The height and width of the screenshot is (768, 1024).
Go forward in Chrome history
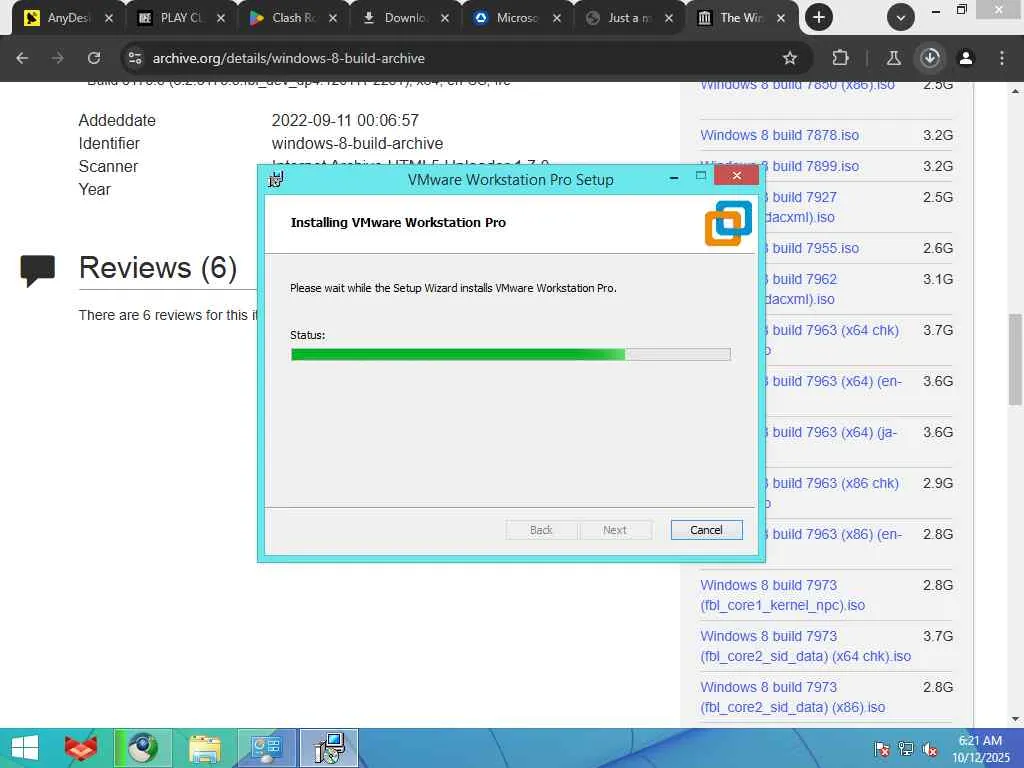pyautogui.click(x=58, y=58)
